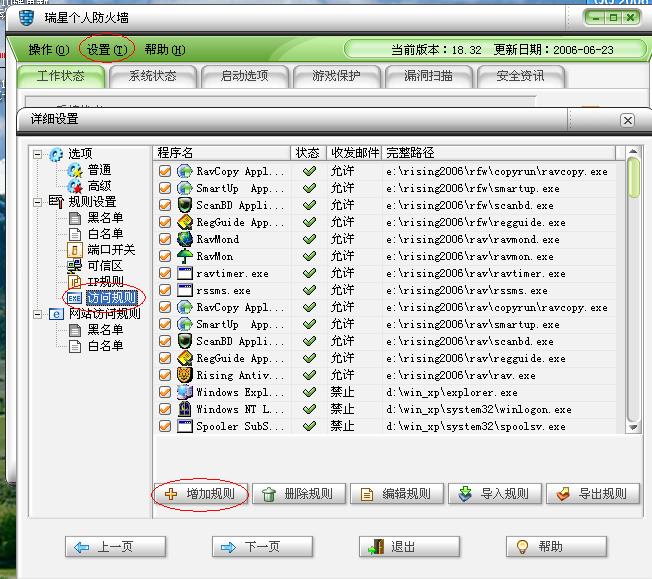Click the rssms.exe window icon
The height and width of the screenshot is (579, 652).
[x=185, y=290]
